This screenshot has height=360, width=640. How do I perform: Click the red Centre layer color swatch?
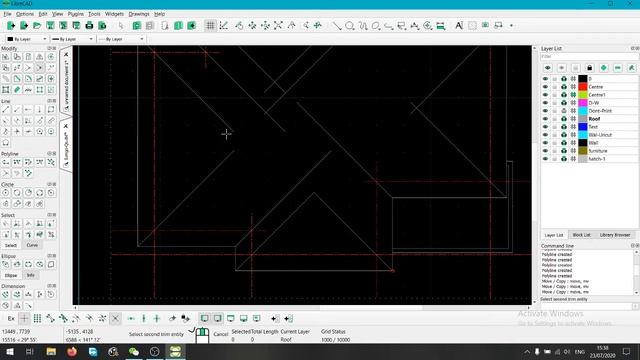[x=583, y=87]
